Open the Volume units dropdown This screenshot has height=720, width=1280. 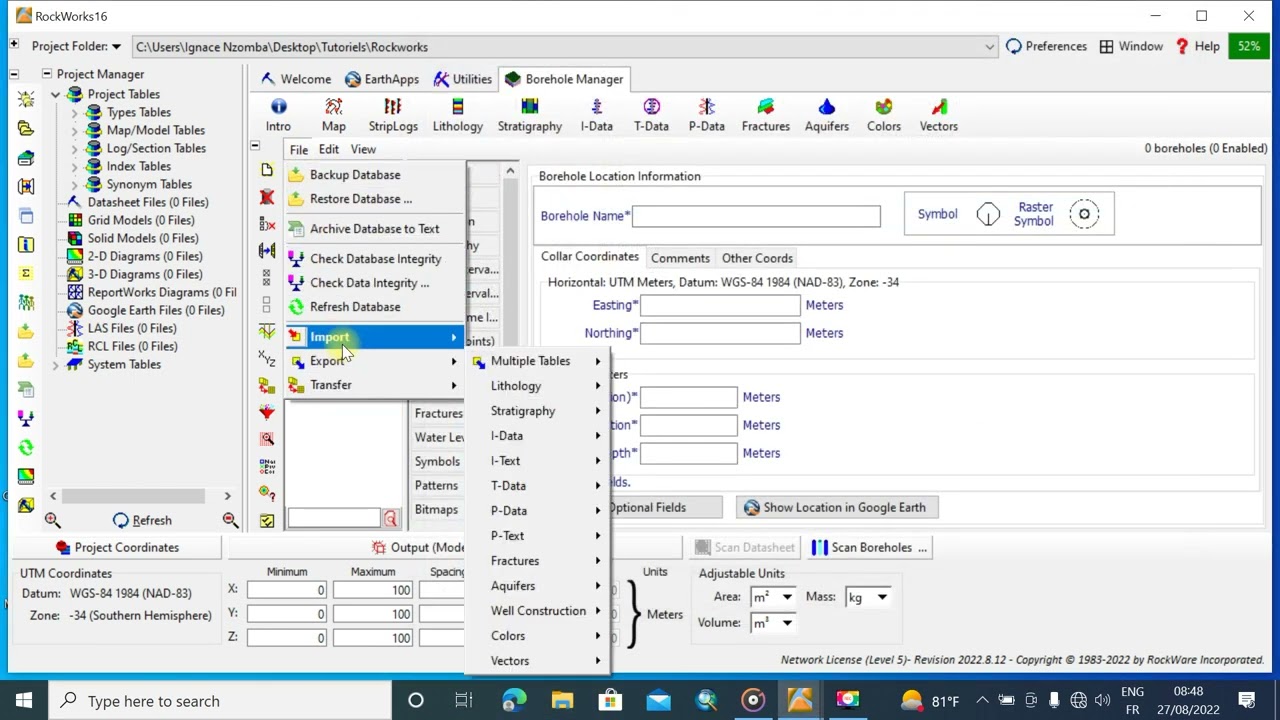(787, 623)
